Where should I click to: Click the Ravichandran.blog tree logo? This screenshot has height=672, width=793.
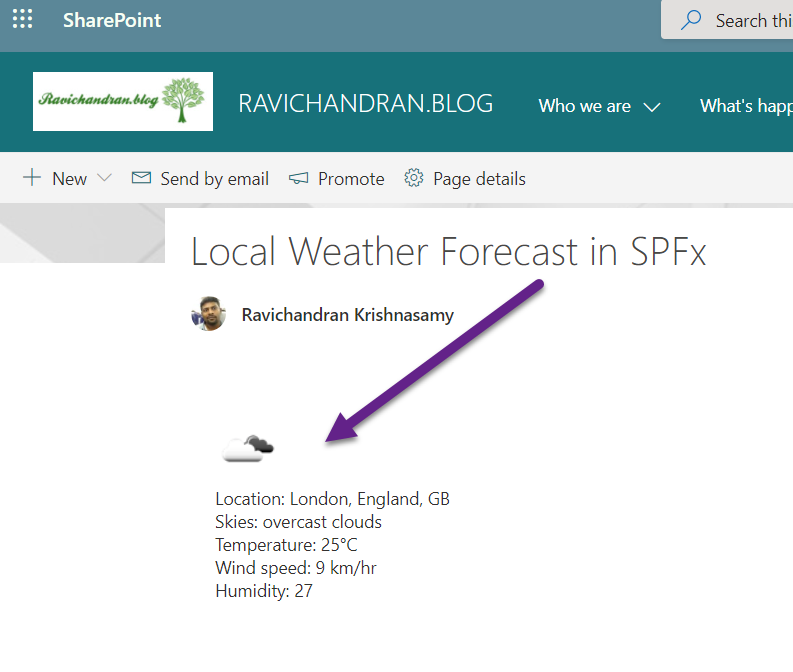tap(123, 101)
